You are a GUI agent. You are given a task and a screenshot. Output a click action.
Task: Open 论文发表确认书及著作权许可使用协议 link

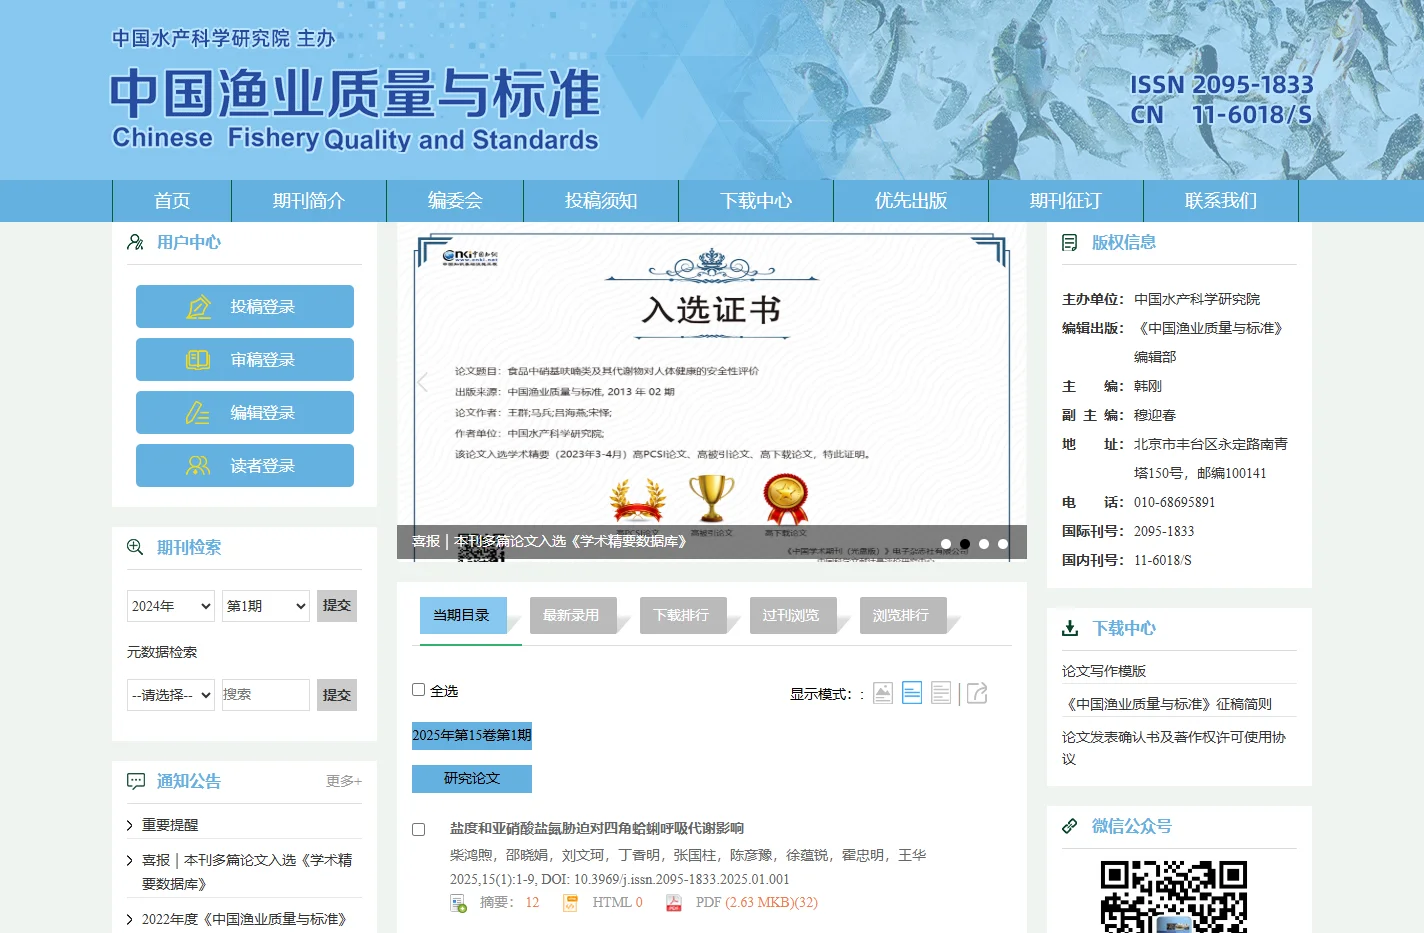(x=1174, y=748)
